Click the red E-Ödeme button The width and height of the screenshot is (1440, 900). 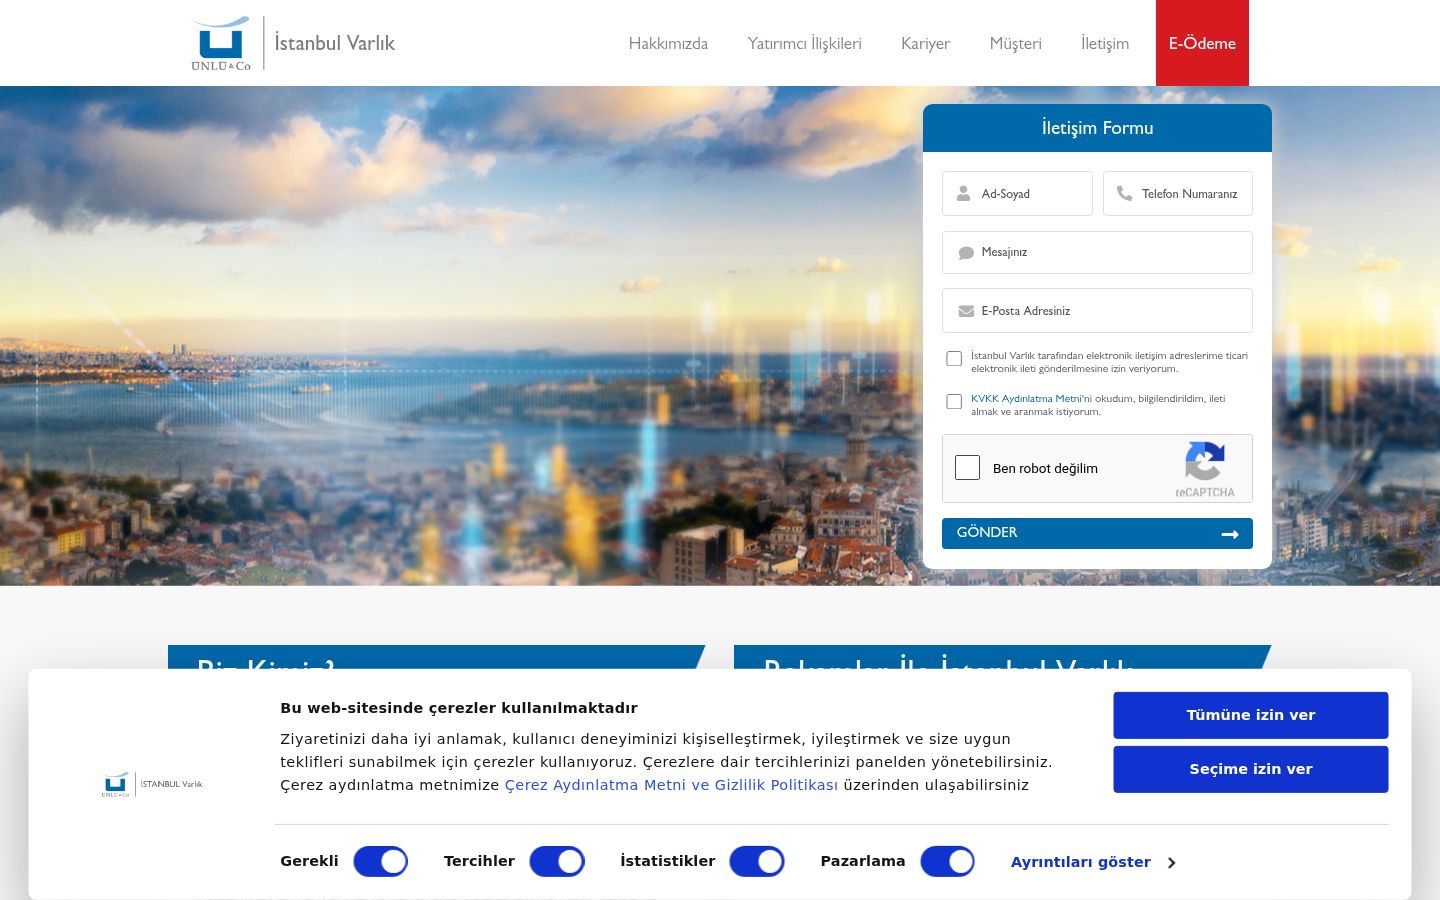point(1202,43)
